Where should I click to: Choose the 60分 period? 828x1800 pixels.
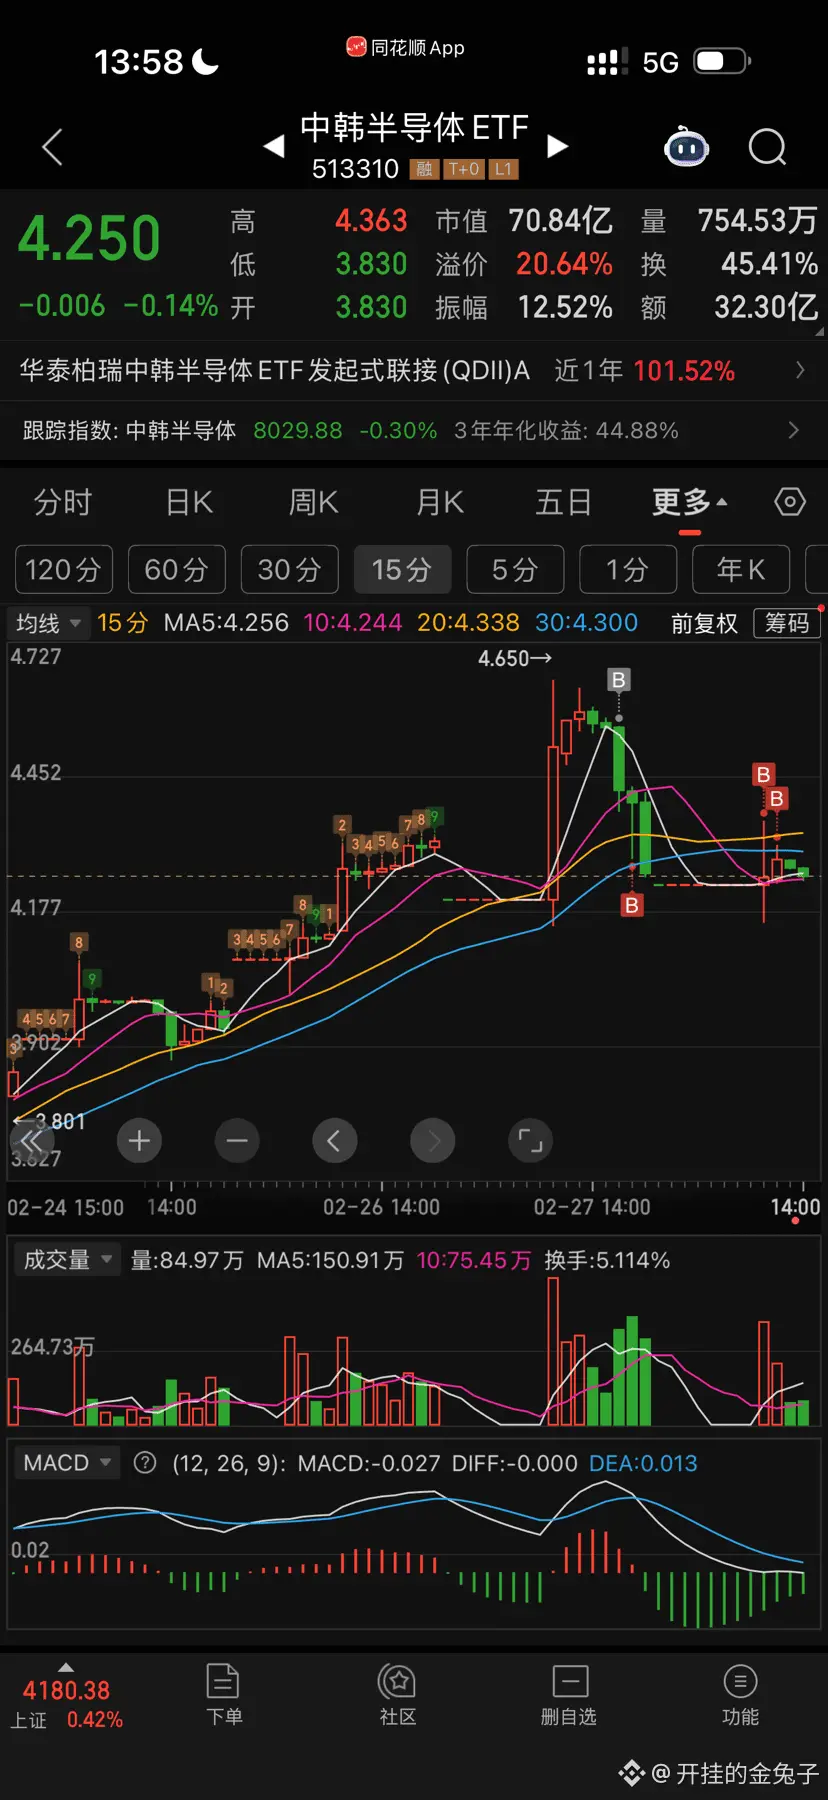coord(177,570)
